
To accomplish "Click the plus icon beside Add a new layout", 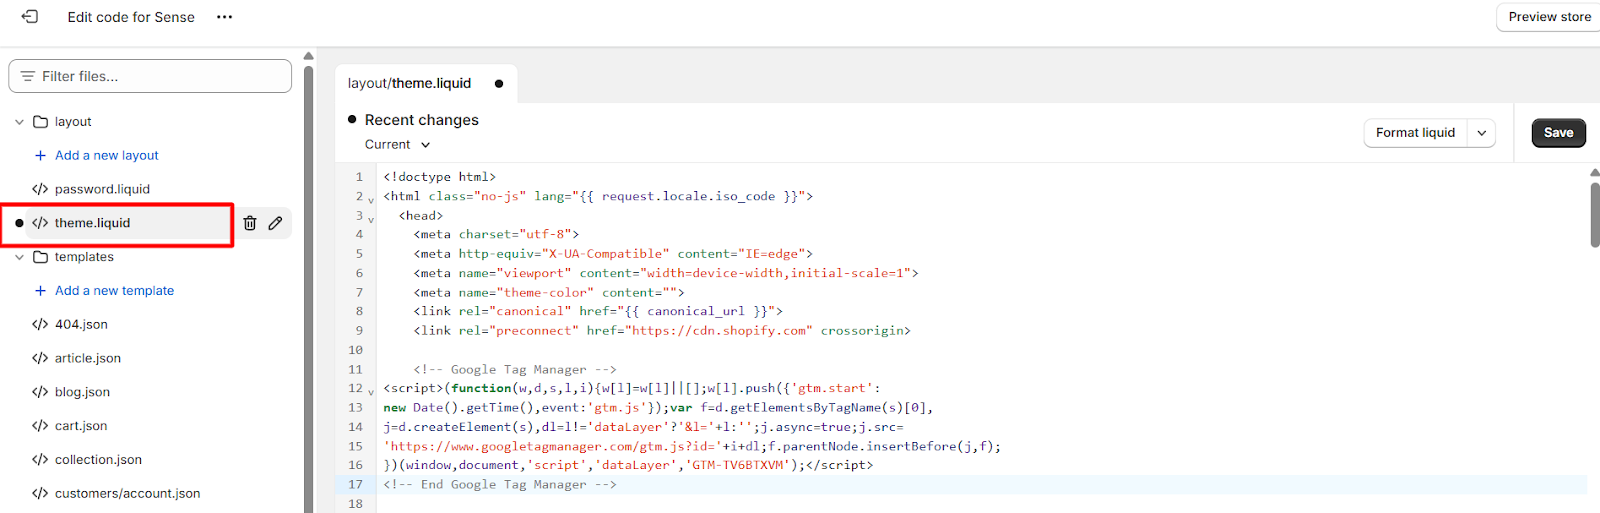I will pos(40,155).
